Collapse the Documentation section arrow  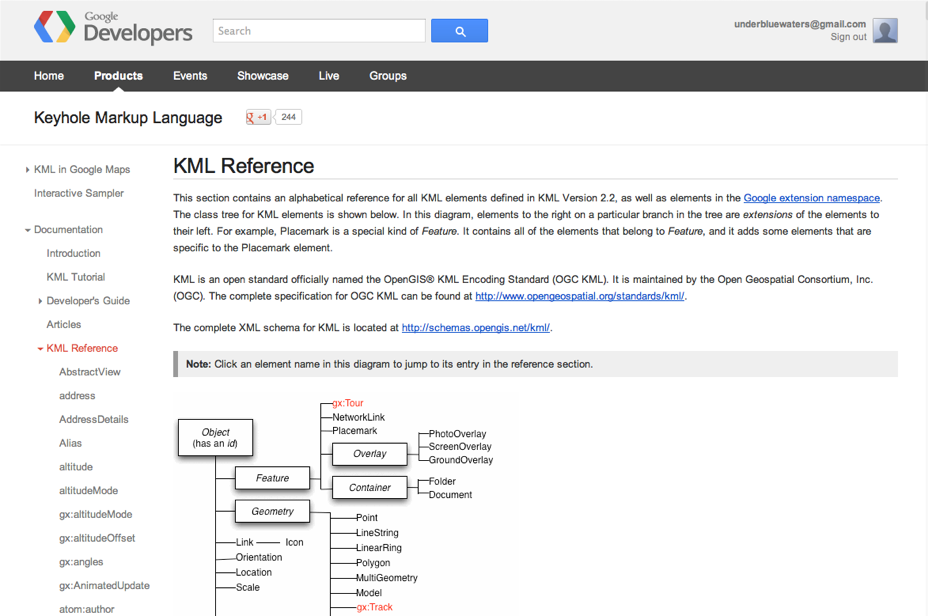[x=27, y=230]
